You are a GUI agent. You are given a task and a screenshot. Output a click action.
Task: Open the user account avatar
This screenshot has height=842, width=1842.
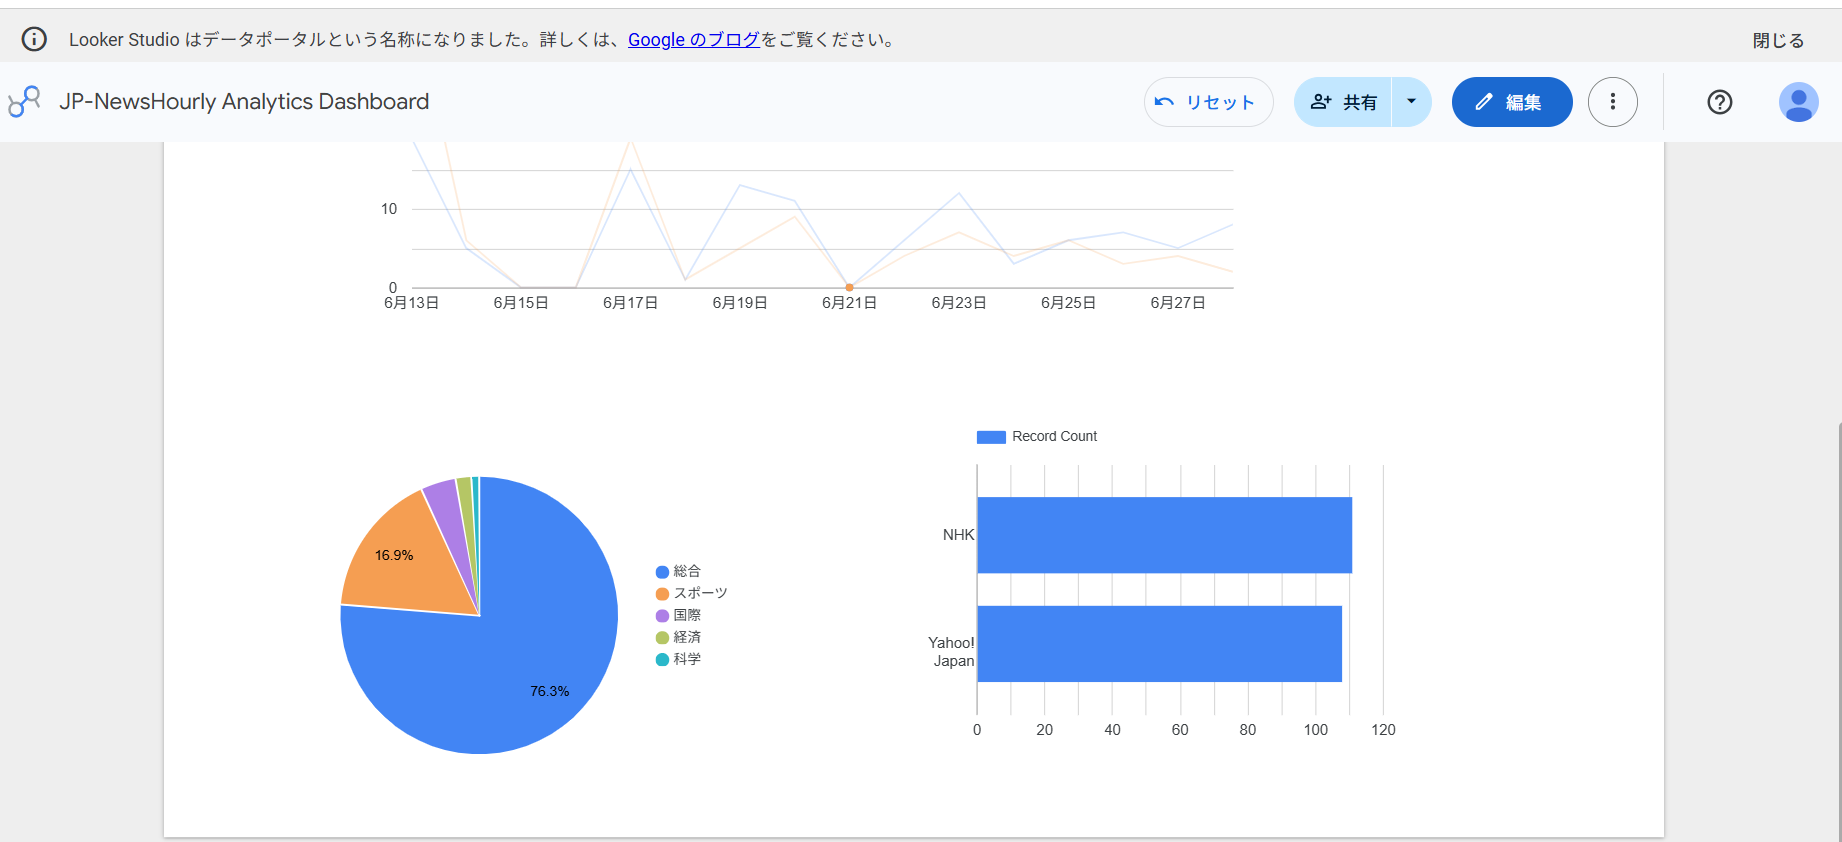pyautogui.click(x=1798, y=102)
